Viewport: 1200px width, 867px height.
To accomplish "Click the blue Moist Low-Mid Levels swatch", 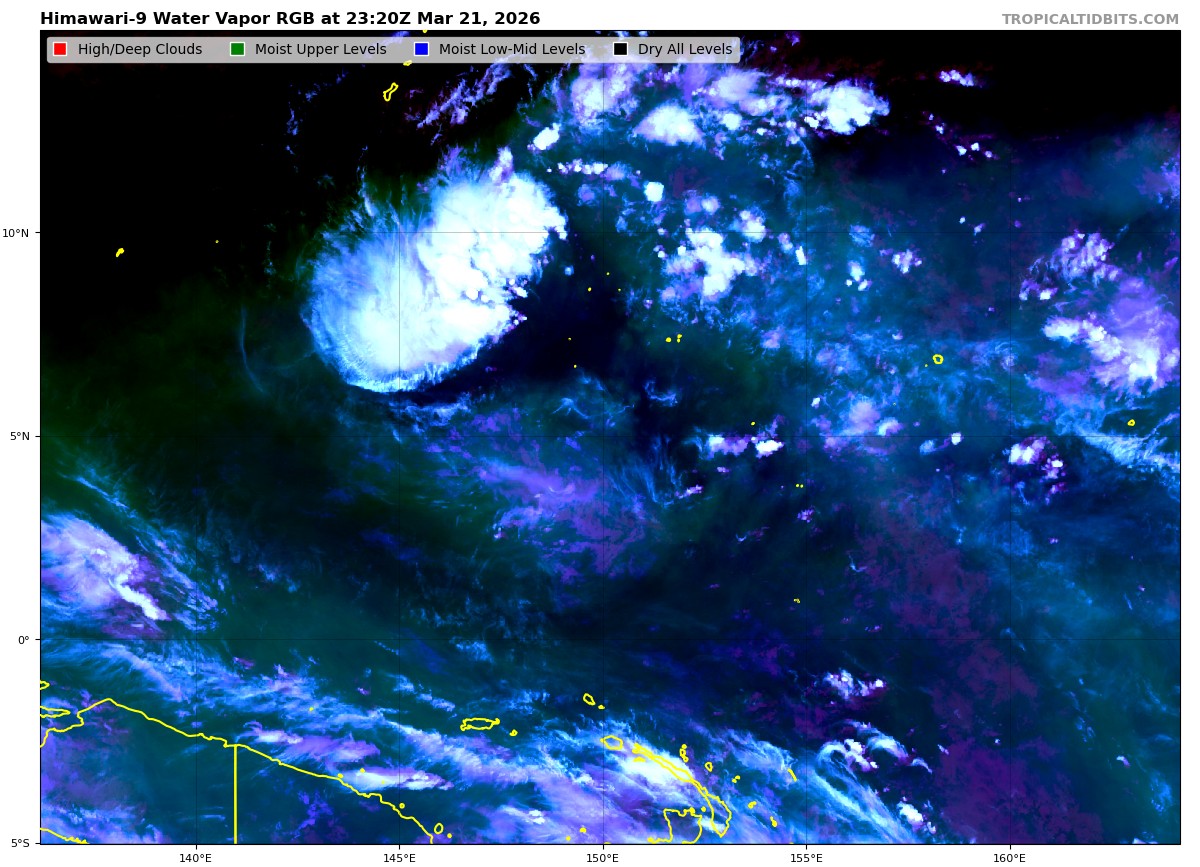I will (x=421, y=50).
